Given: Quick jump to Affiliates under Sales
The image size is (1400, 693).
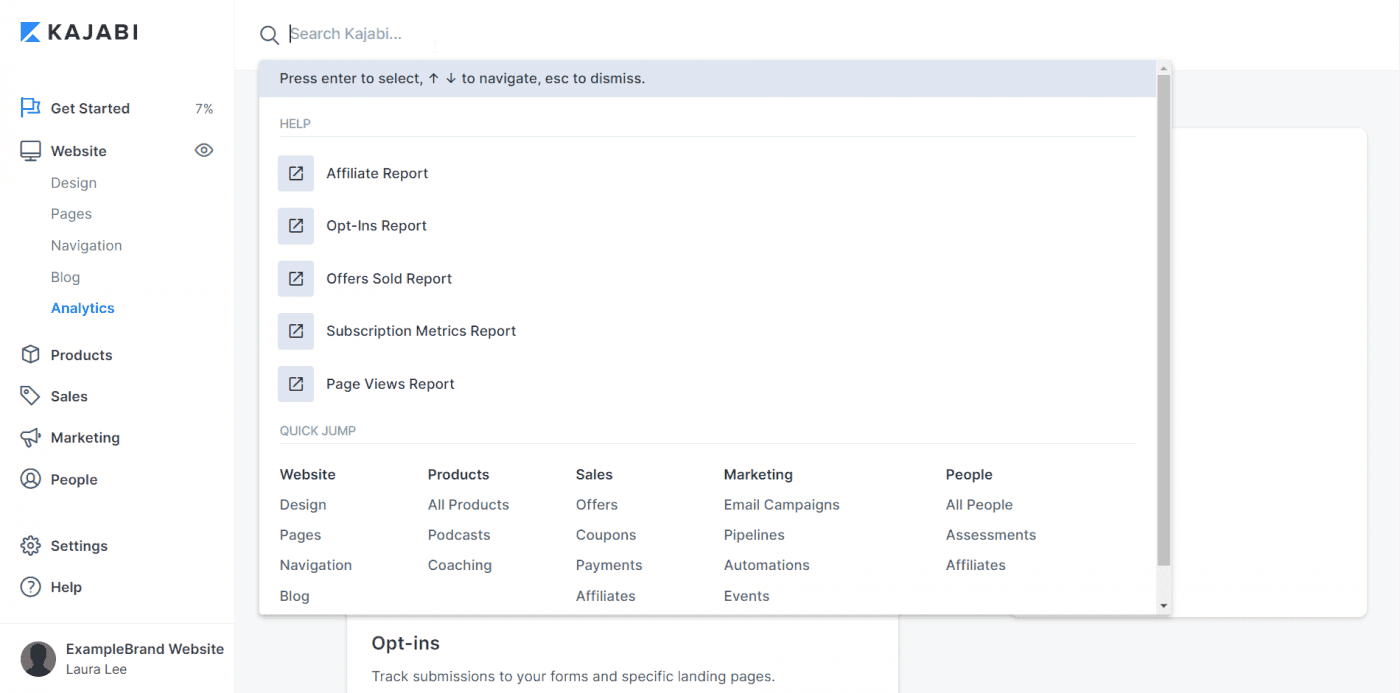Looking at the screenshot, I should pyautogui.click(x=606, y=596).
